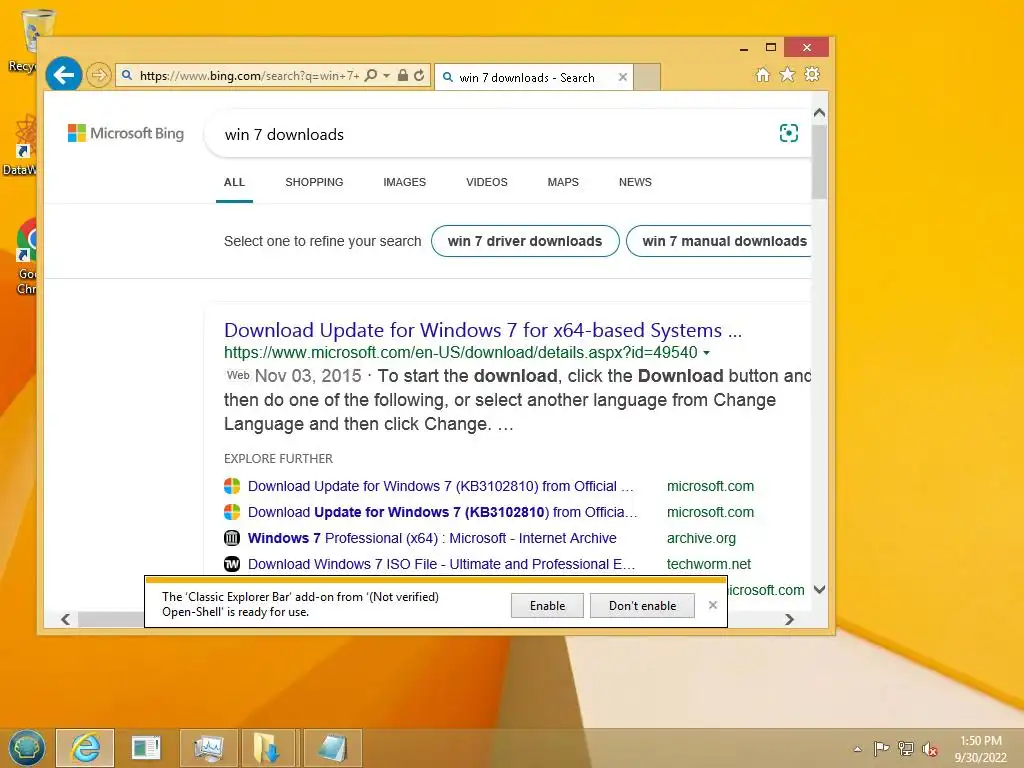Click Enable for the Classic Explorer Bar add-on
Viewport: 1024px width, 768px height.
pyautogui.click(x=547, y=605)
